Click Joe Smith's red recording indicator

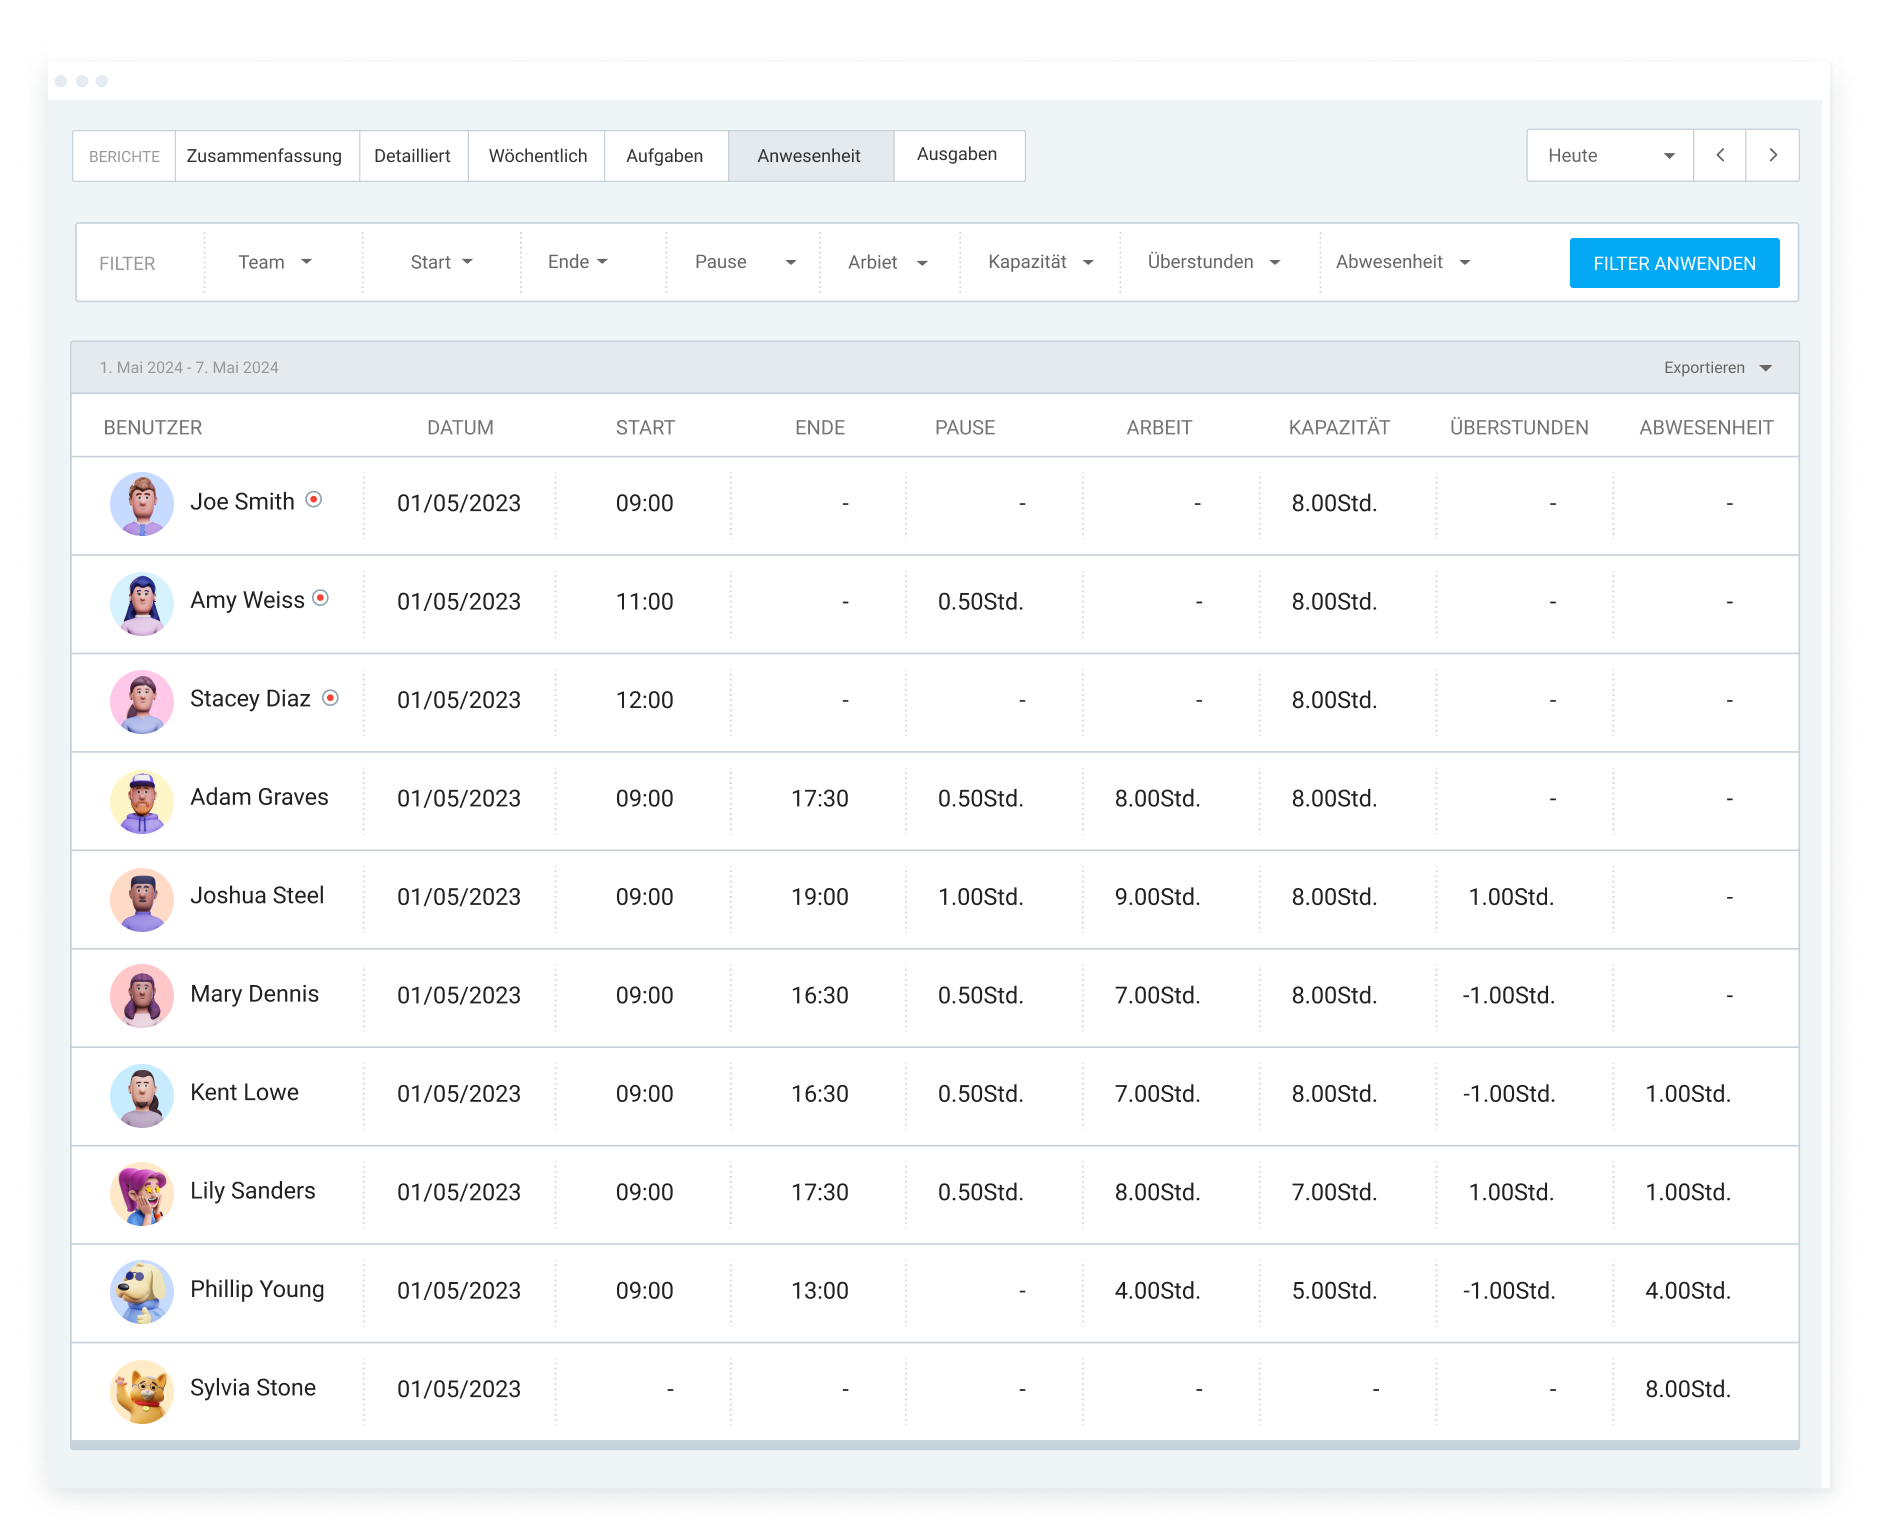click(314, 499)
